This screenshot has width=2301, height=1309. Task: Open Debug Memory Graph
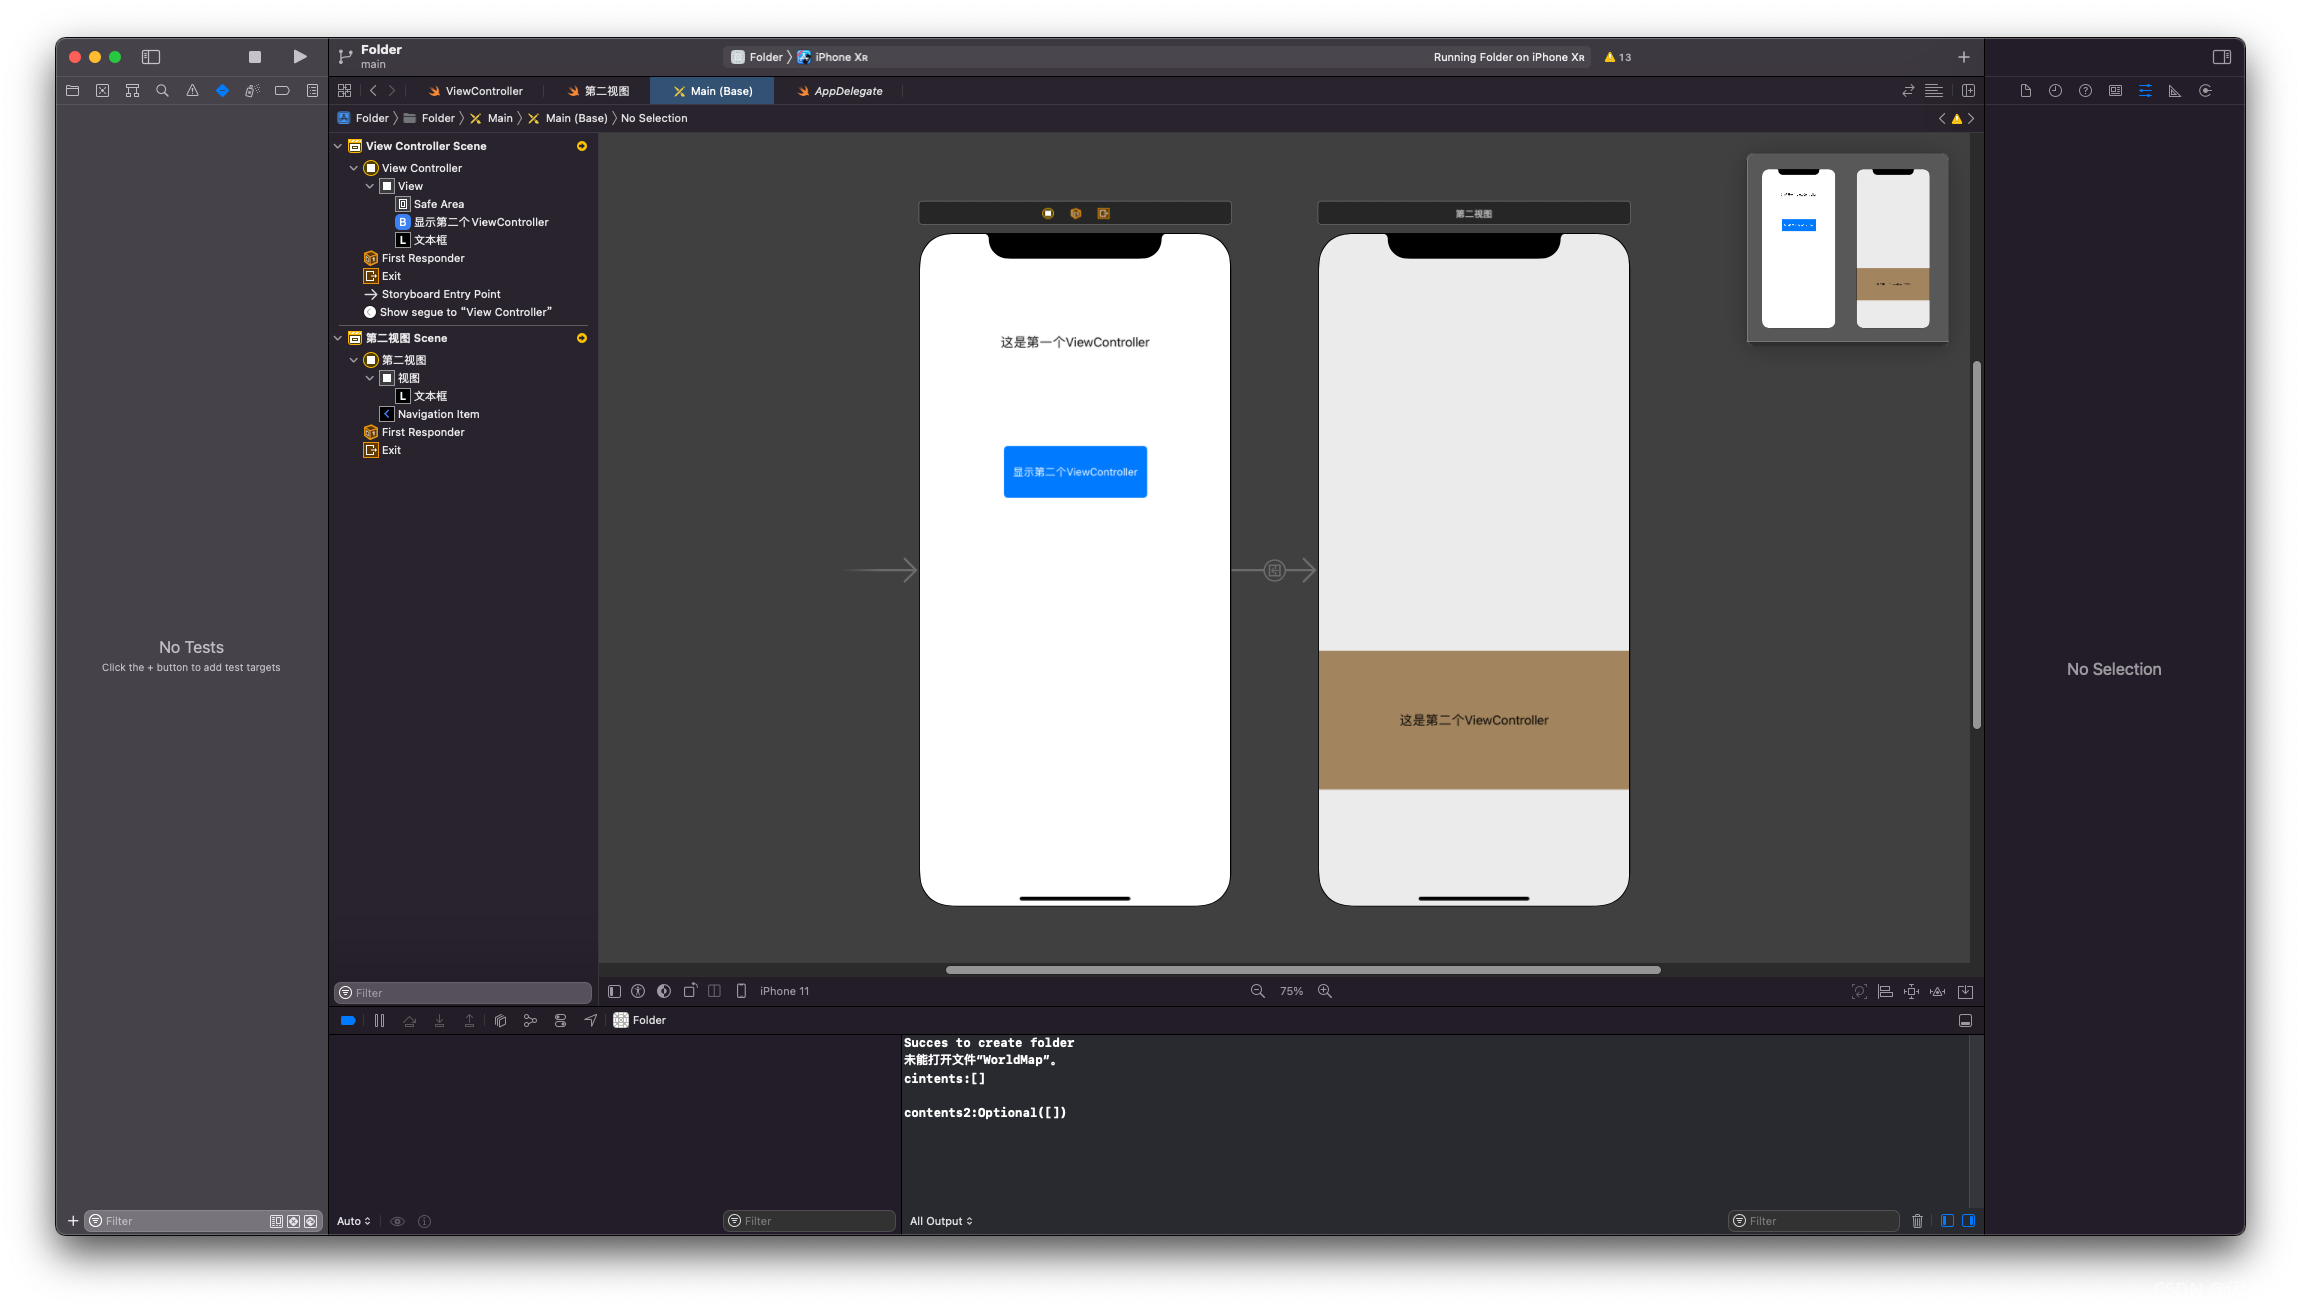point(530,1020)
